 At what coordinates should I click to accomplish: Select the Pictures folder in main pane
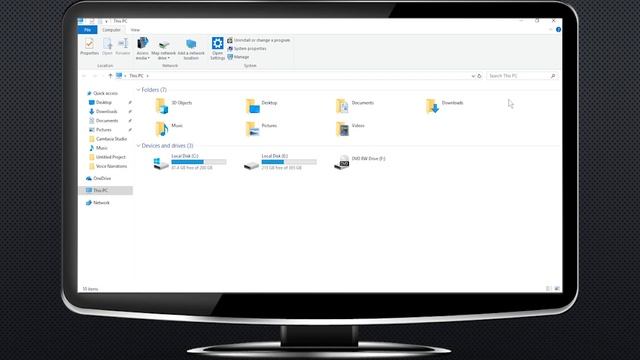point(261,129)
